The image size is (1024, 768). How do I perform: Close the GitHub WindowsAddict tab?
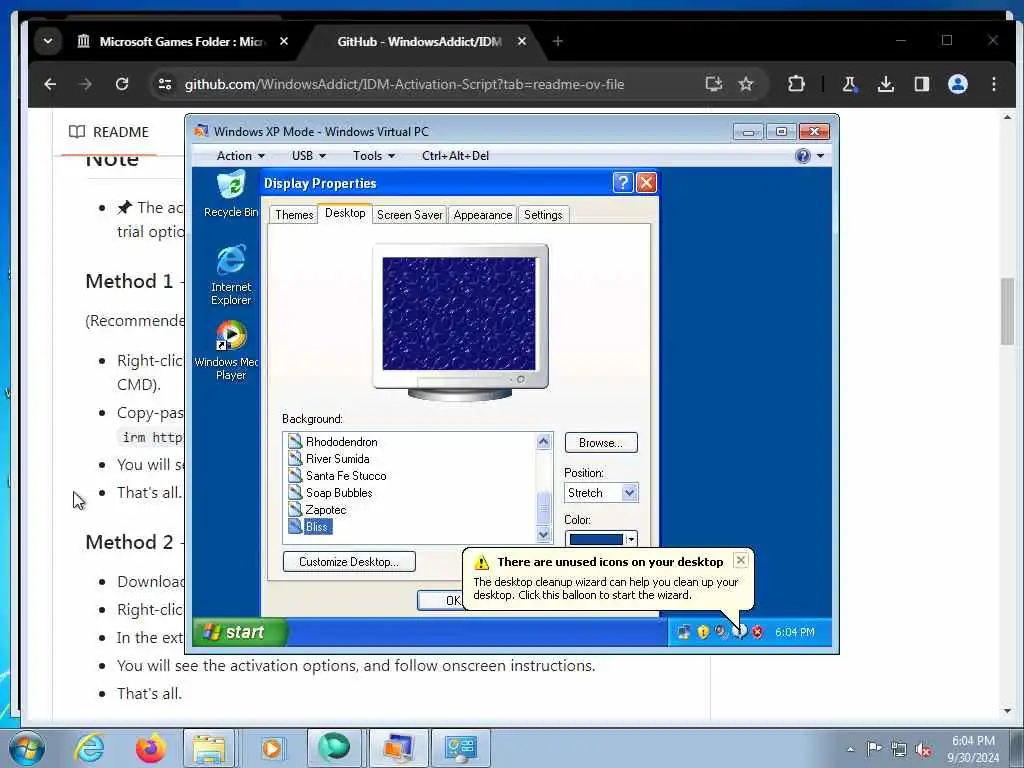[522, 41]
